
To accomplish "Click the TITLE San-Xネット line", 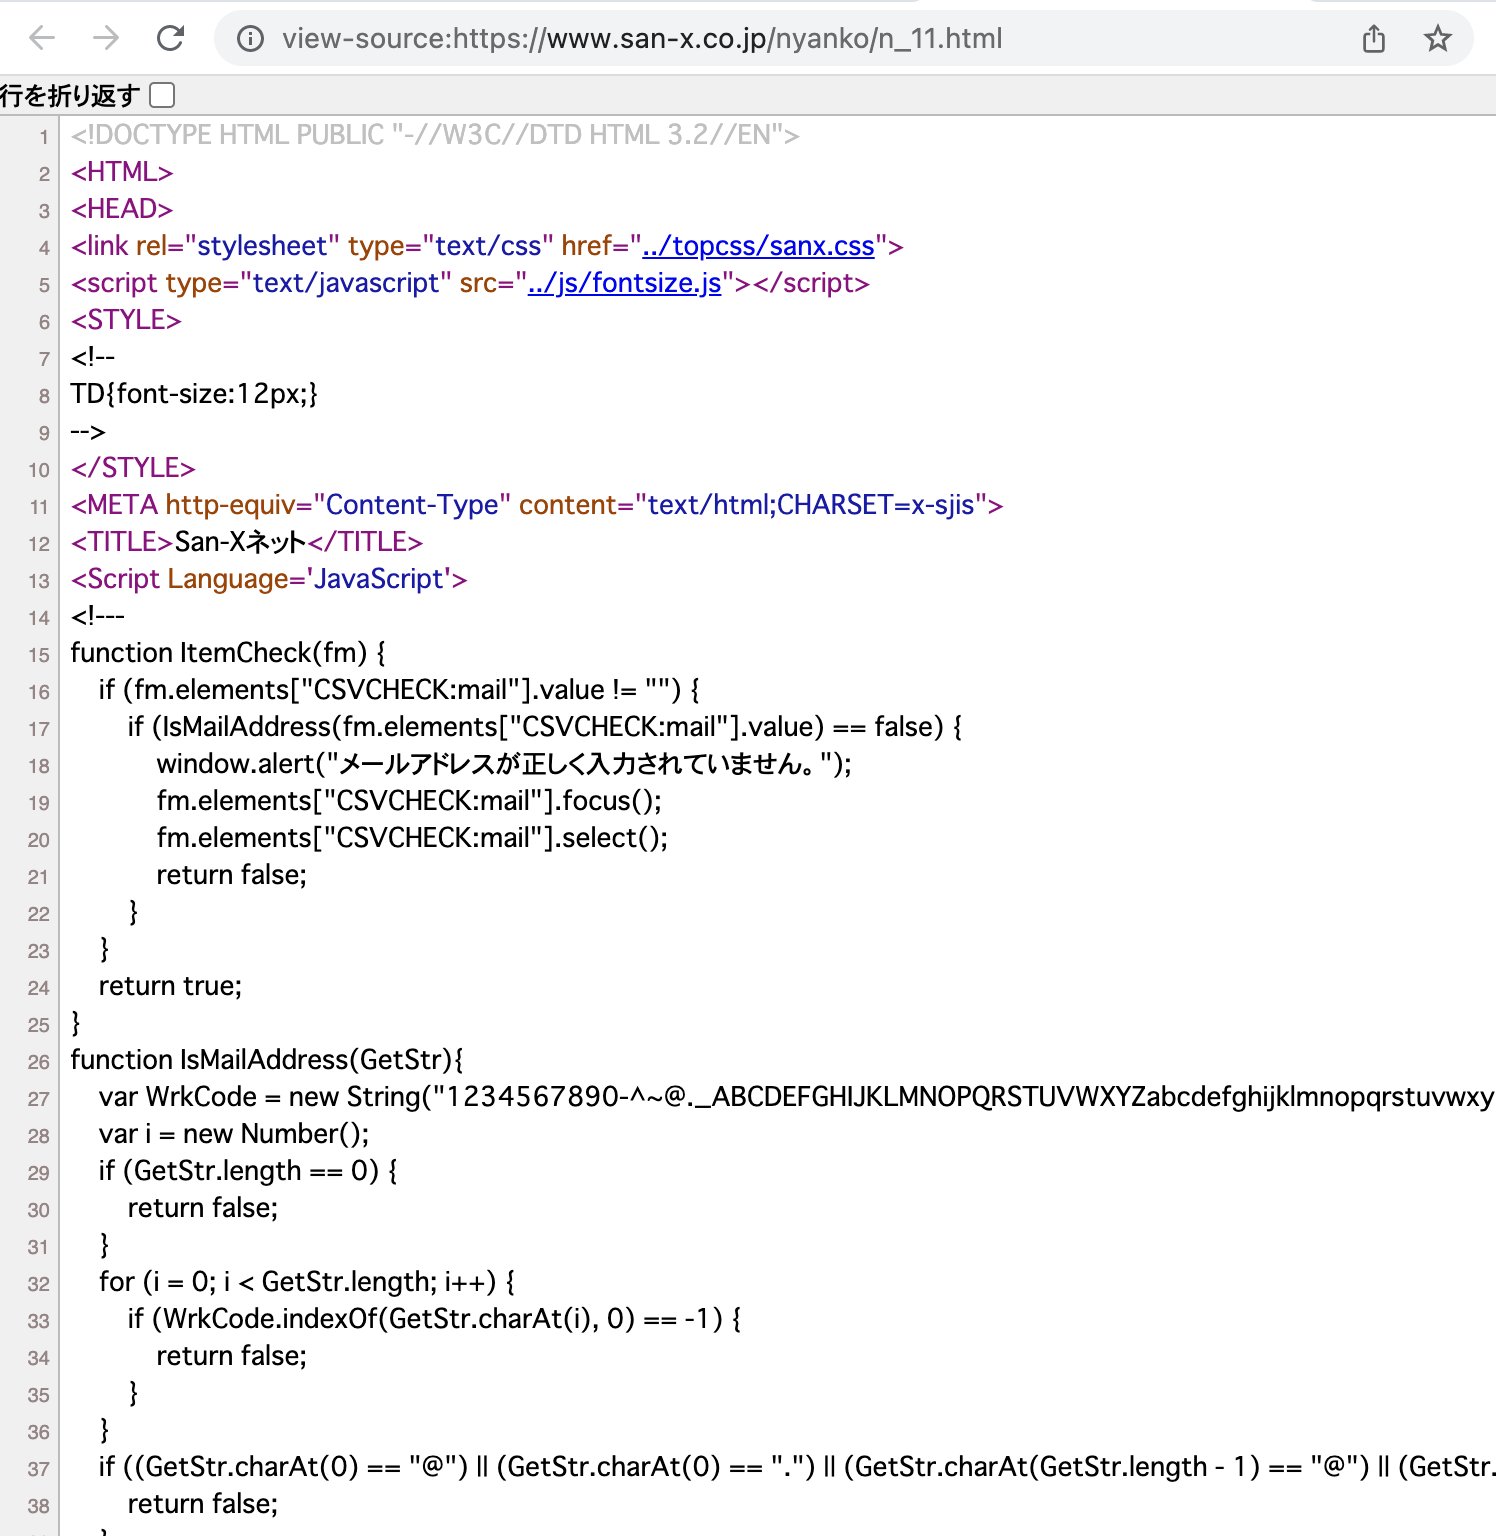I will [247, 542].
